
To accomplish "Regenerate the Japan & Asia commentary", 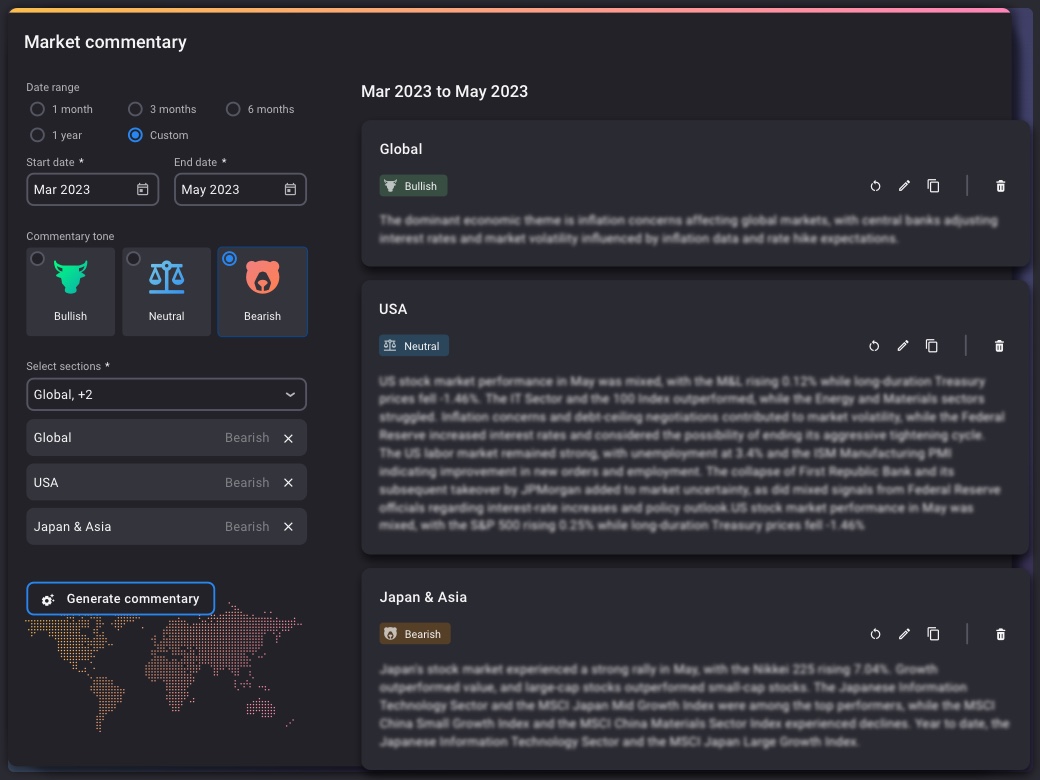I will coord(875,634).
